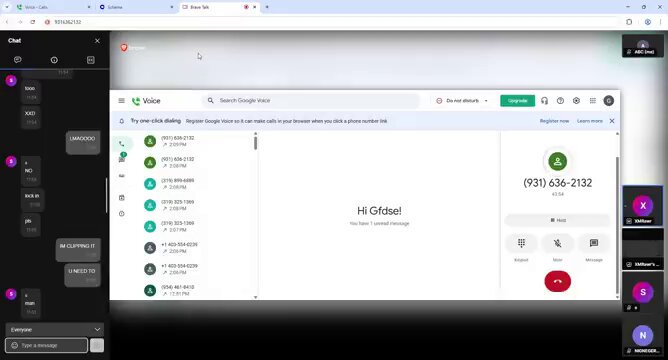The image size is (668, 360).
Task: Click the call panel vertical scrollbar
Action: pyautogui.click(x=617, y=226)
